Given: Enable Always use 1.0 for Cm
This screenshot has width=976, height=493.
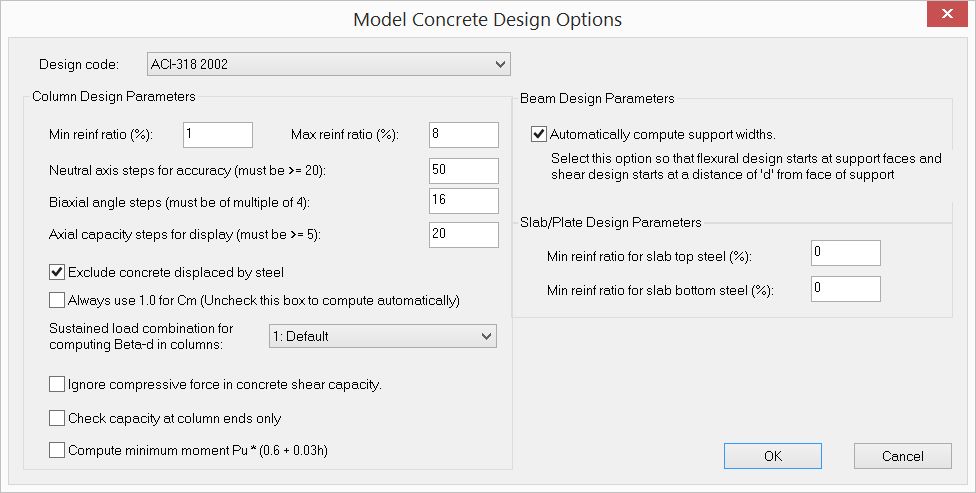Looking at the screenshot, I should [x=57, y=299].
